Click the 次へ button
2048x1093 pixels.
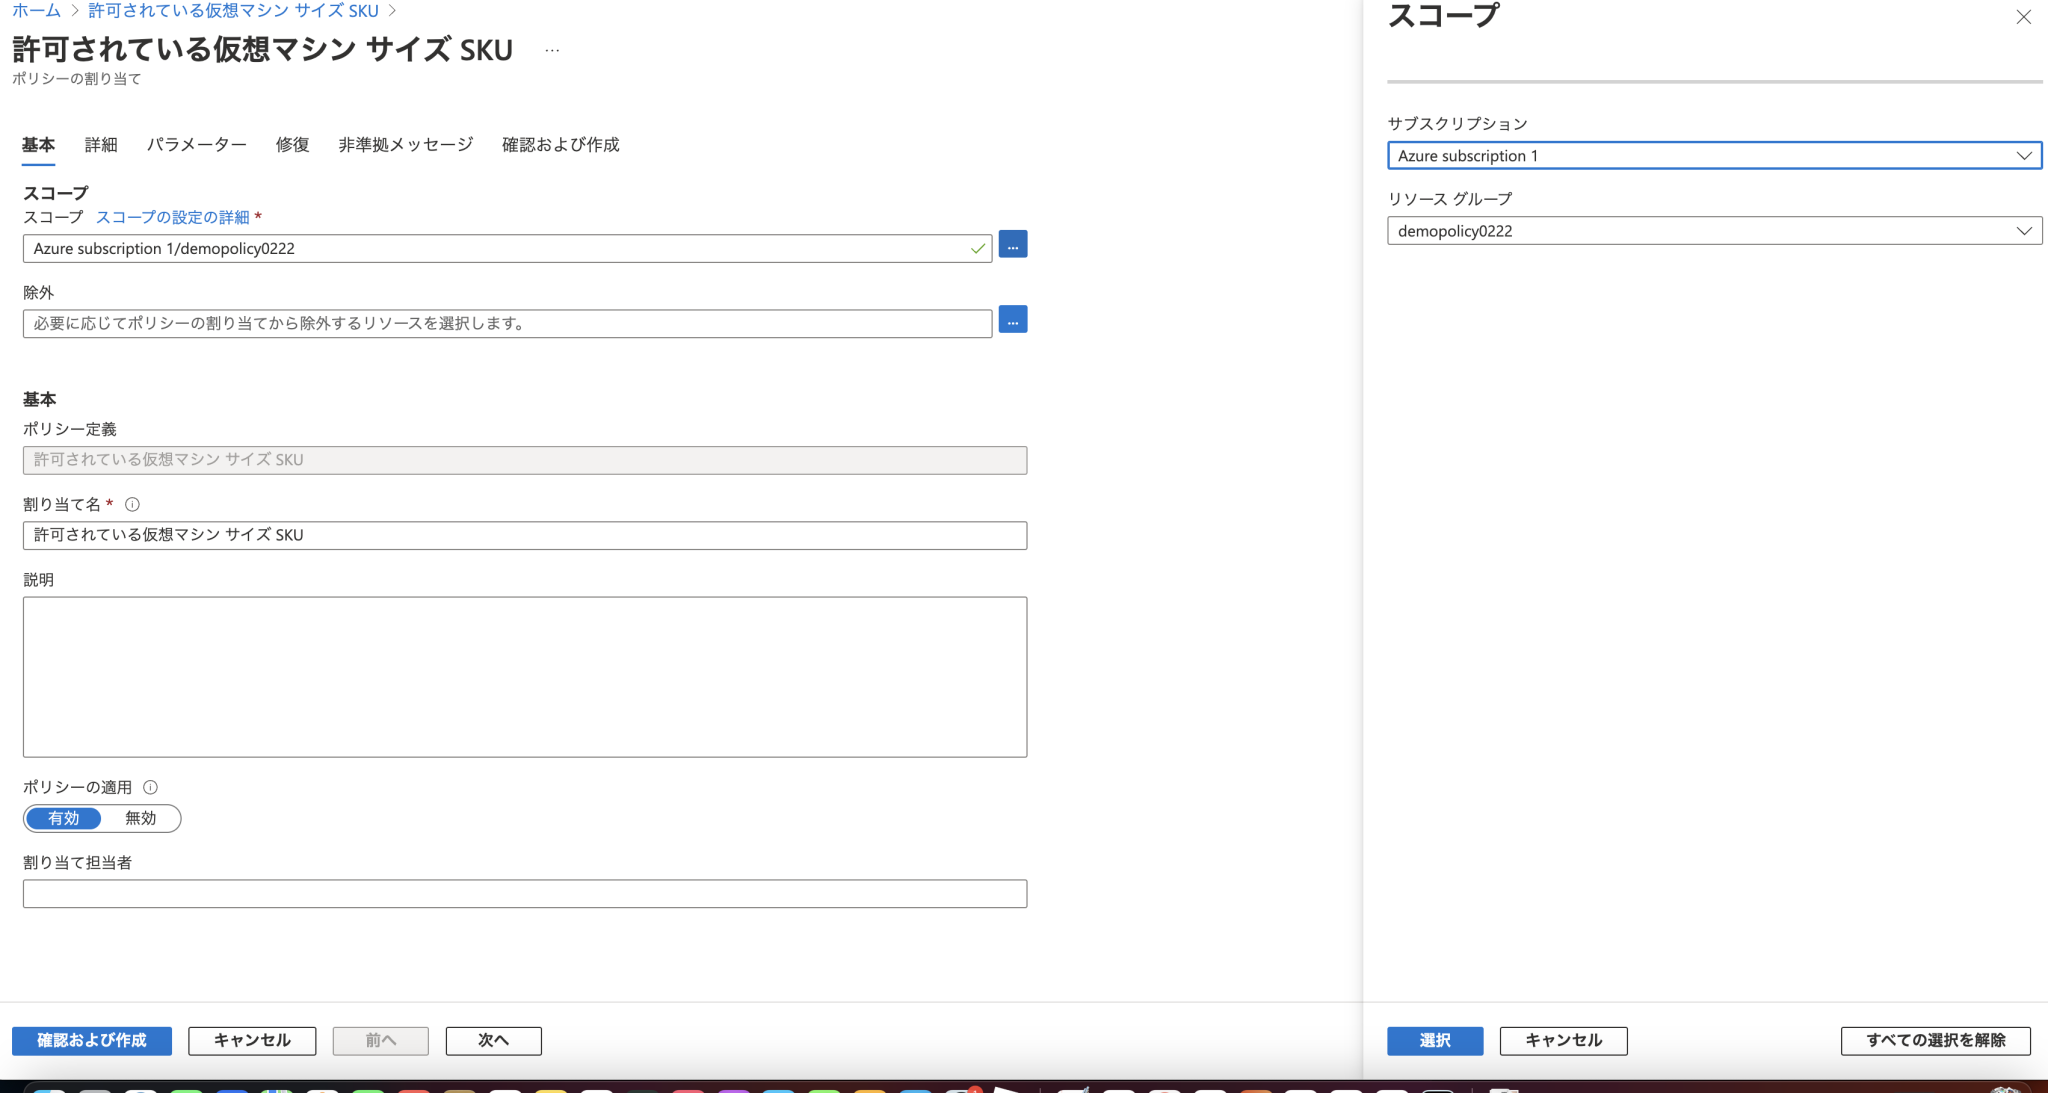point(493,1041)
